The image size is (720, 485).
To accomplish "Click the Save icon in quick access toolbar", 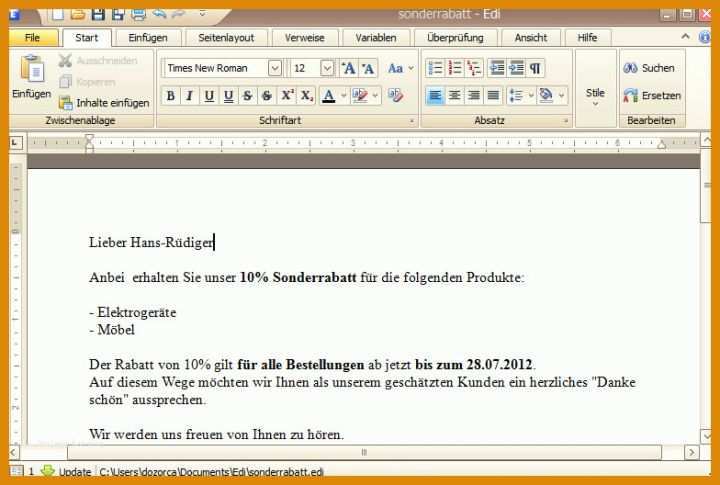I will click(x=98, y=14).
